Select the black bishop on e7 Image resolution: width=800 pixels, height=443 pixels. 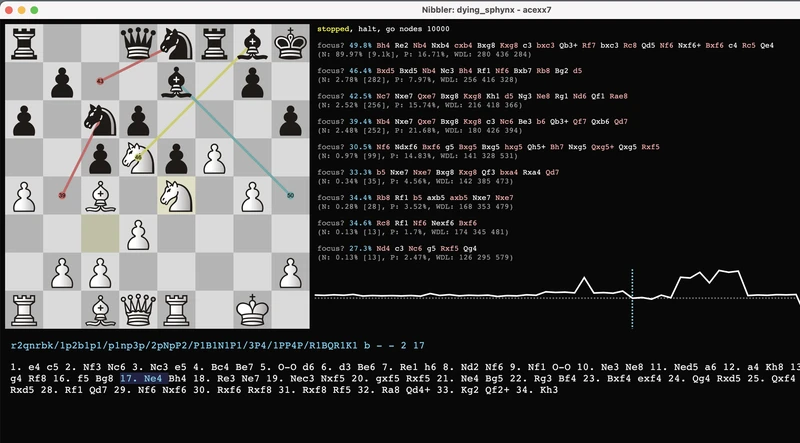[177, 81]
